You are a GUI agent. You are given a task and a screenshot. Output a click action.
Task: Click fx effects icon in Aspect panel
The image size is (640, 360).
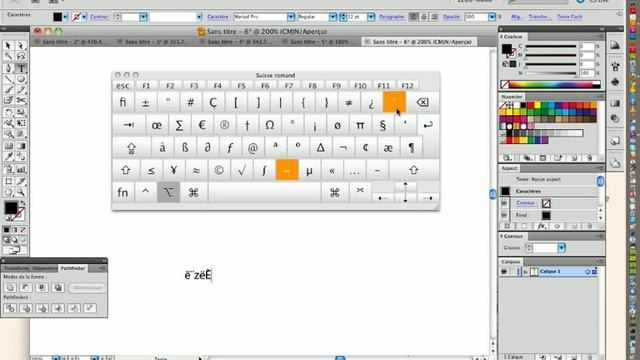pyautogui.click(x=542, y=226)
